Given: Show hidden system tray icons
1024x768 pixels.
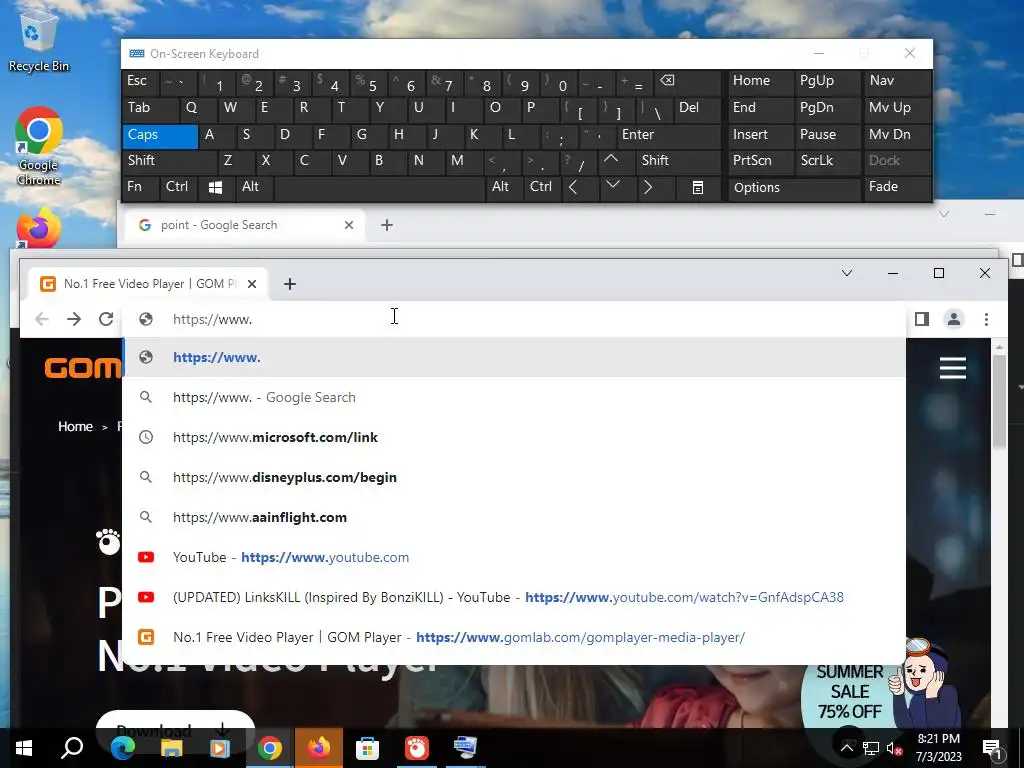Looking at the screenshot, I should (x=846, y=748).
